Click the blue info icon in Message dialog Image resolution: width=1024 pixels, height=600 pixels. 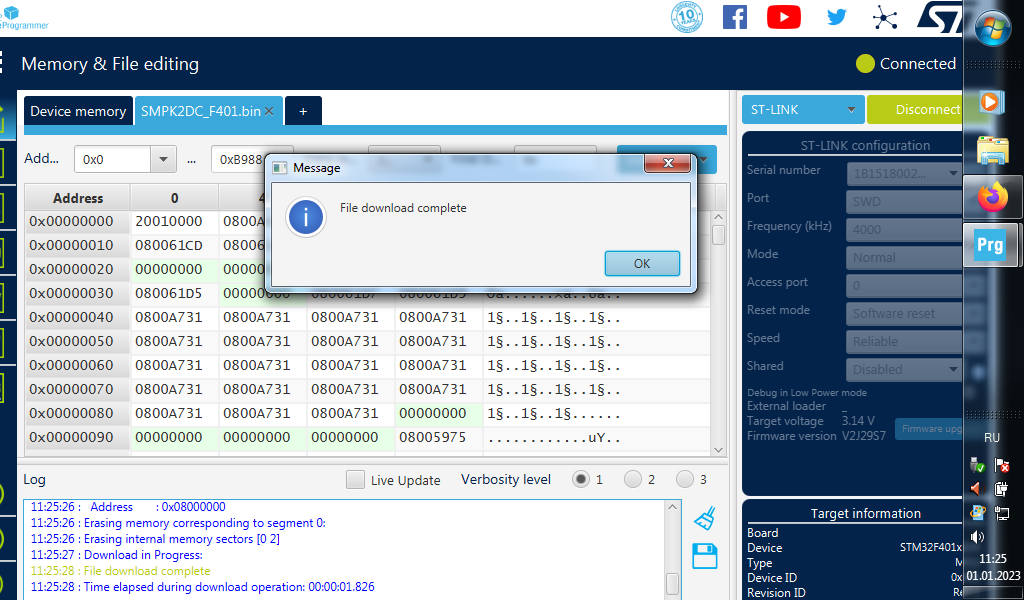tap(306, 216)
